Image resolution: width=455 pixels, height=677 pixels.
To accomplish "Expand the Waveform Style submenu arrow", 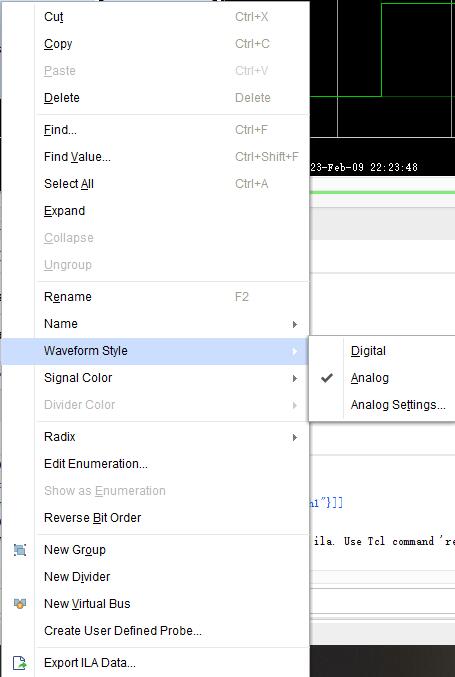I will click(295, 351).
